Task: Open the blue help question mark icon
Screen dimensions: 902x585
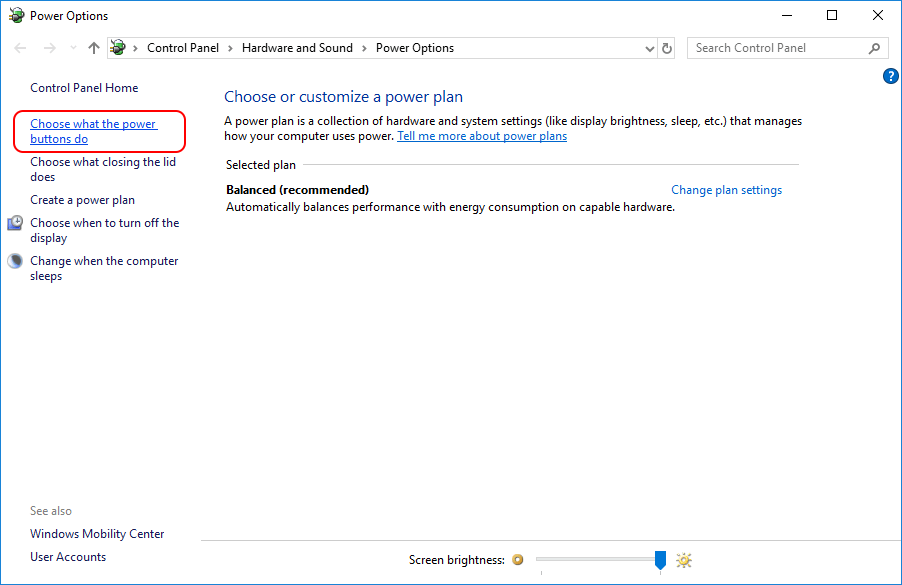Action: 890,76
